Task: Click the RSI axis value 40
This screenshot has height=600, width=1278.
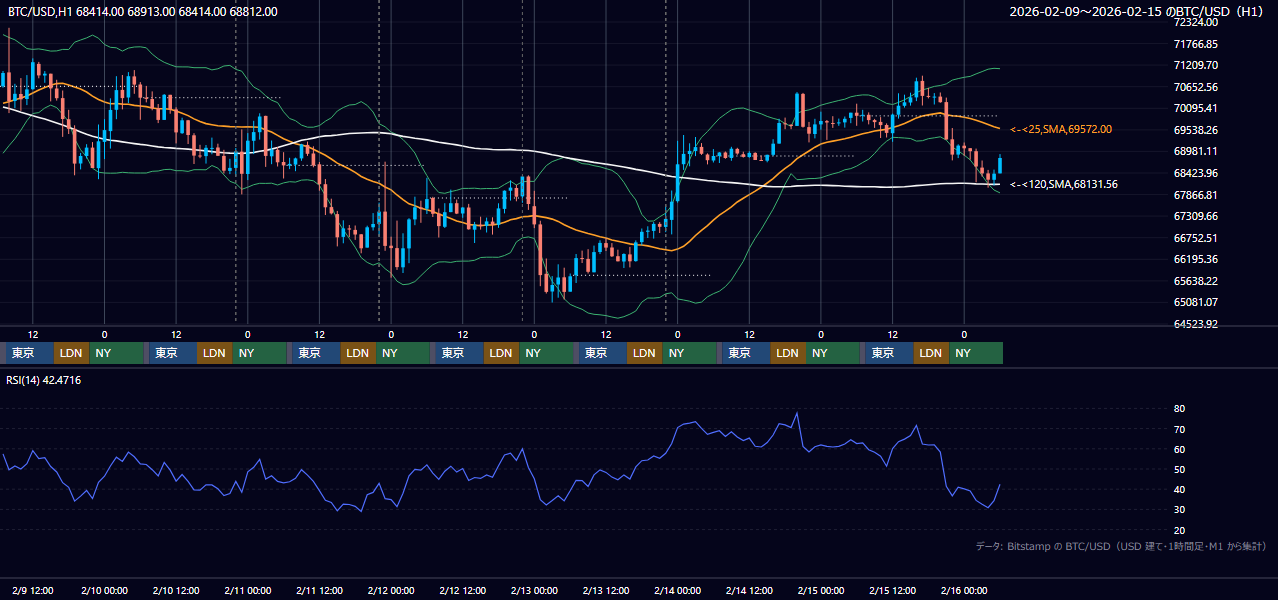Action: 1179,490
